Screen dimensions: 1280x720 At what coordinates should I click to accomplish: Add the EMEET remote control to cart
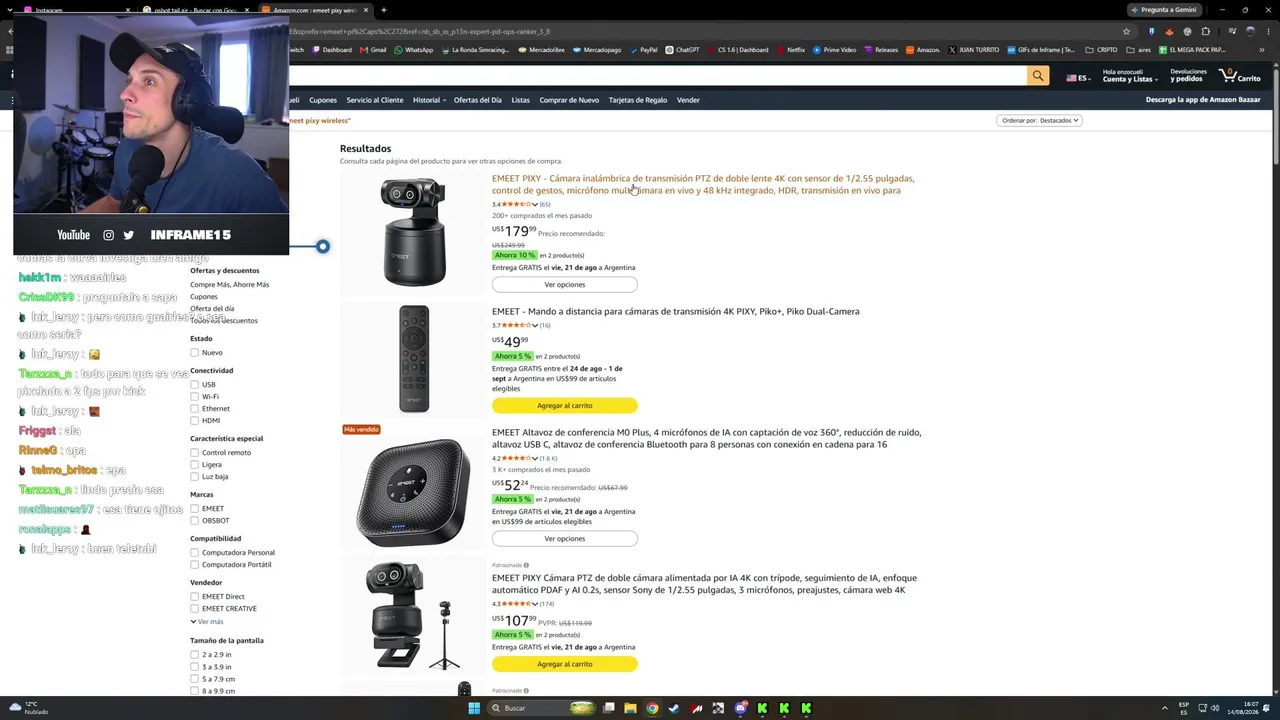(565, 406)
